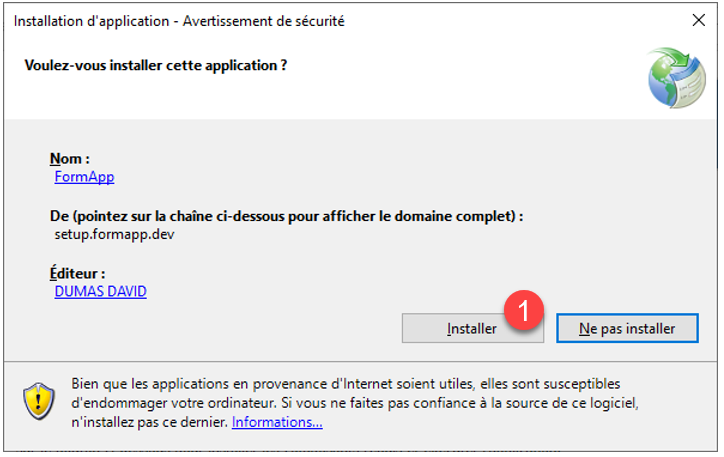Viewport: 724px width, 457px height.
Task: Close the security warning dialog
Action: click(699, 20)
